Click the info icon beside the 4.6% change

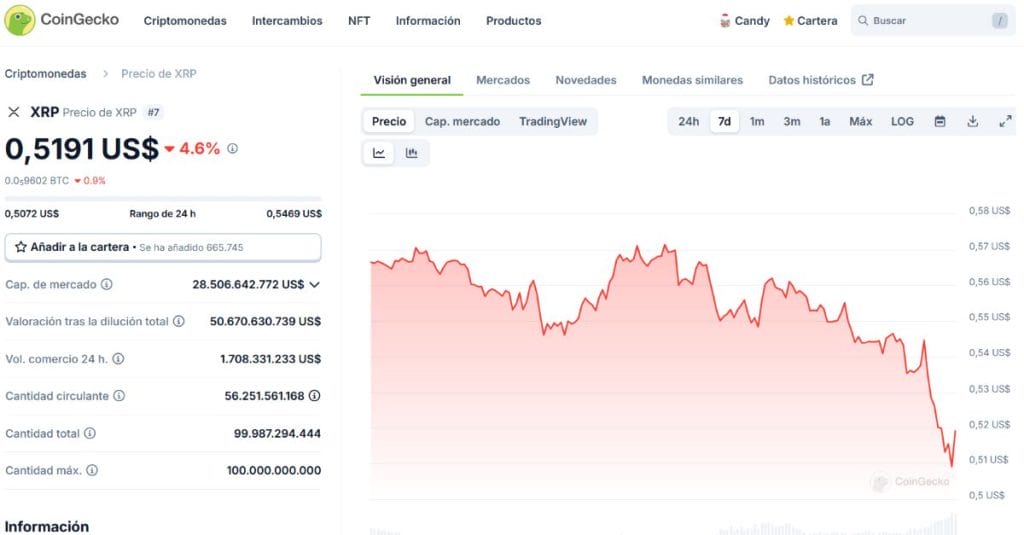pyautogui.click(x=232, y=149)
